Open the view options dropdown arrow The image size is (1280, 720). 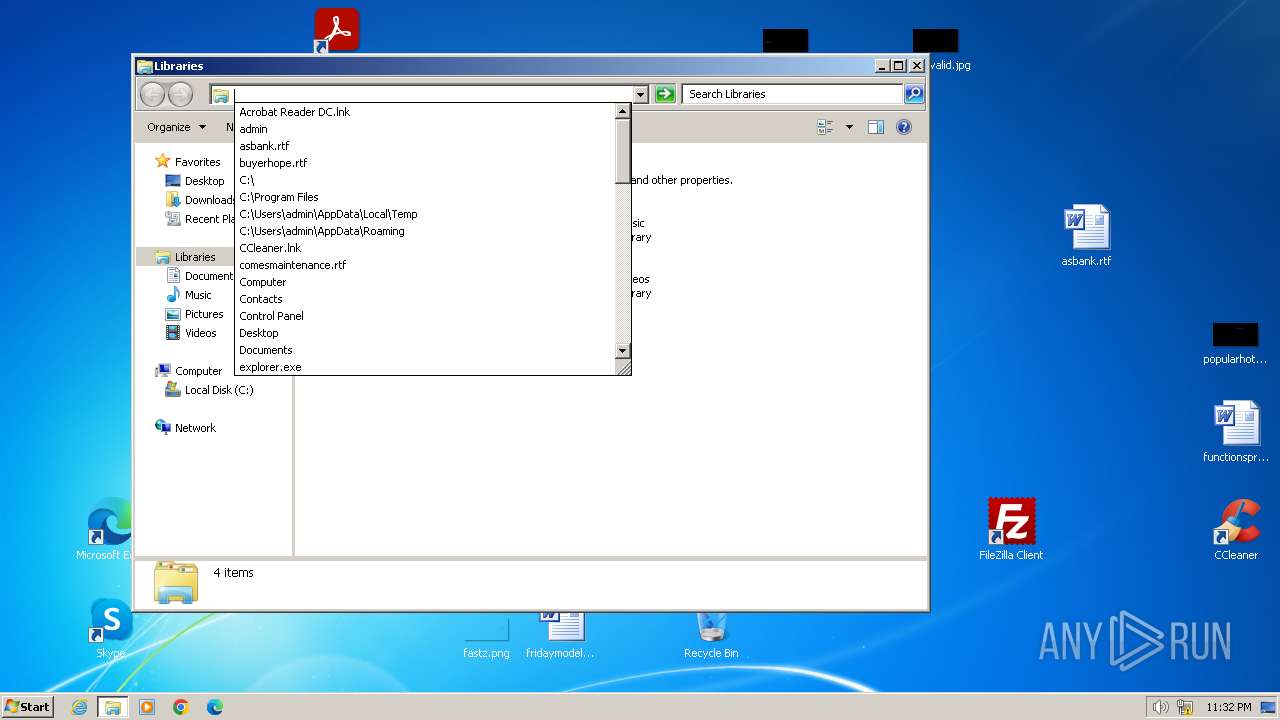coord(849,127)
